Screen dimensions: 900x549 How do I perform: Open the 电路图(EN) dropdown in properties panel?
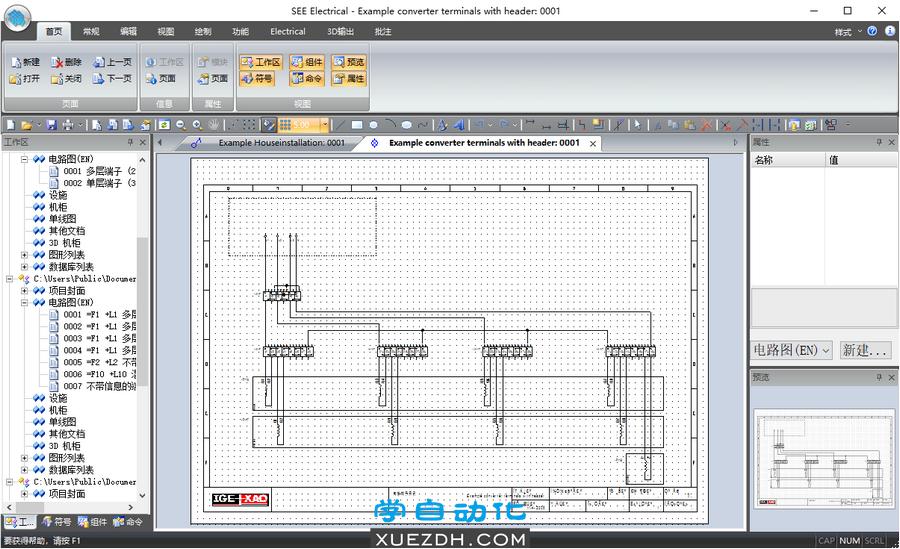click(x=792, y=350)
